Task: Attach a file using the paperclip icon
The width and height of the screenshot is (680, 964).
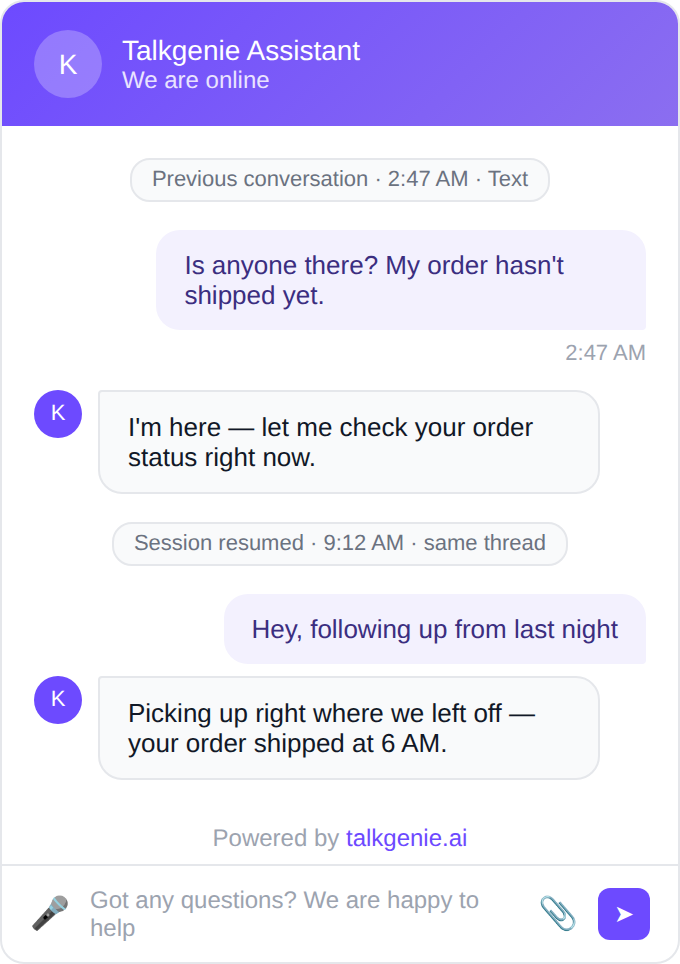Action: pos(558,913)
